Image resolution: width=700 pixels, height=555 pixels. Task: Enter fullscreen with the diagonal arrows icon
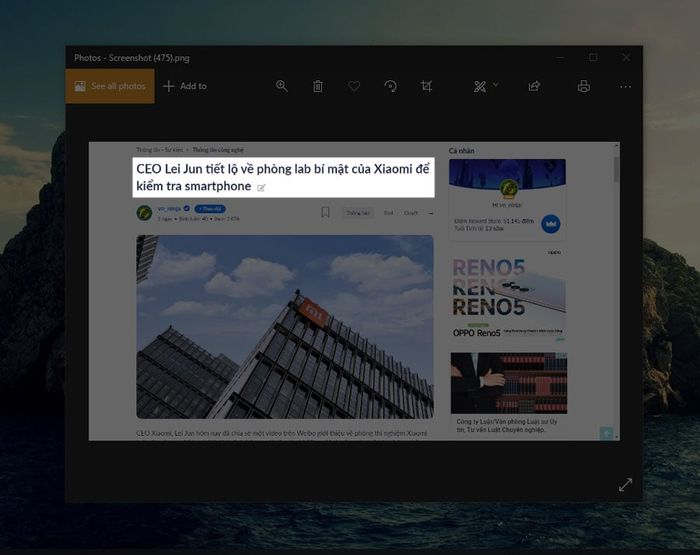pos(625,485)
